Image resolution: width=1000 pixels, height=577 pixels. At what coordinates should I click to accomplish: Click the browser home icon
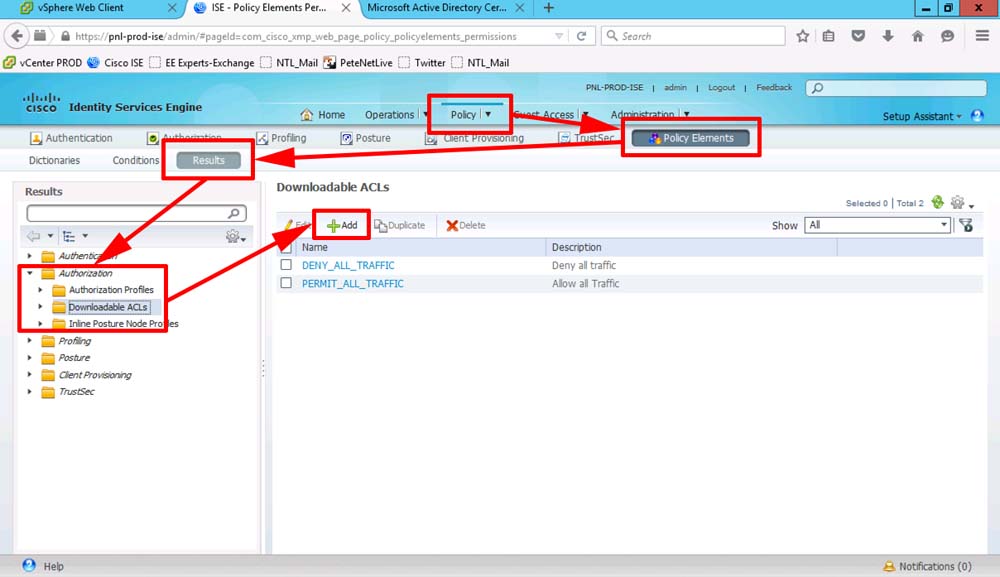918,36
